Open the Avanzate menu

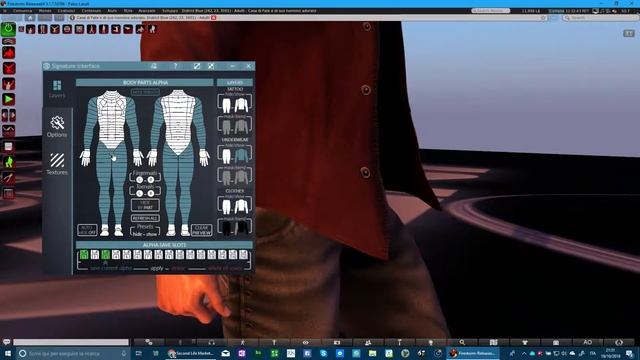[147, 11]
